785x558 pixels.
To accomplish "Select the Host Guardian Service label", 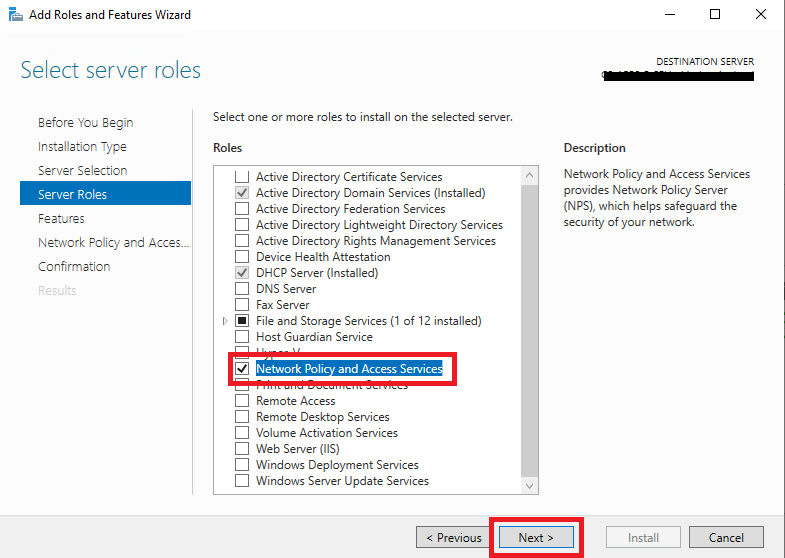I will pos(314,337).
